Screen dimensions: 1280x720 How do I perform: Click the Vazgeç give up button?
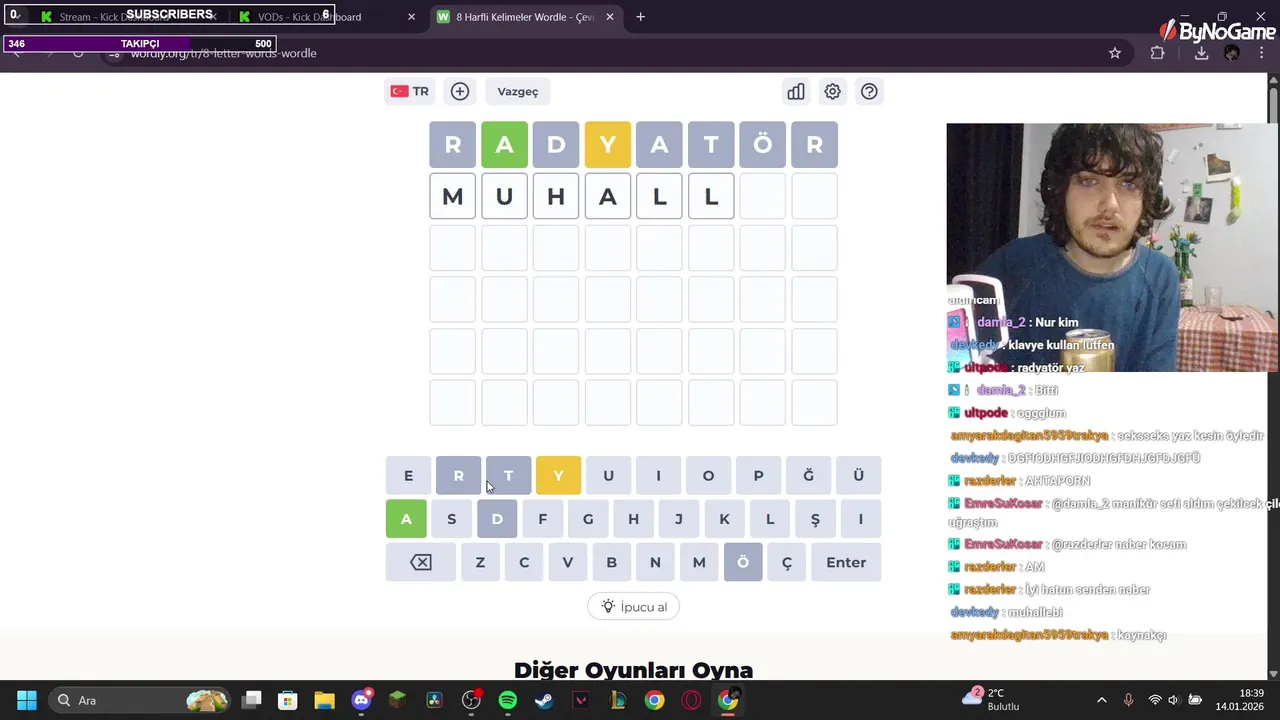coord(518,91)
